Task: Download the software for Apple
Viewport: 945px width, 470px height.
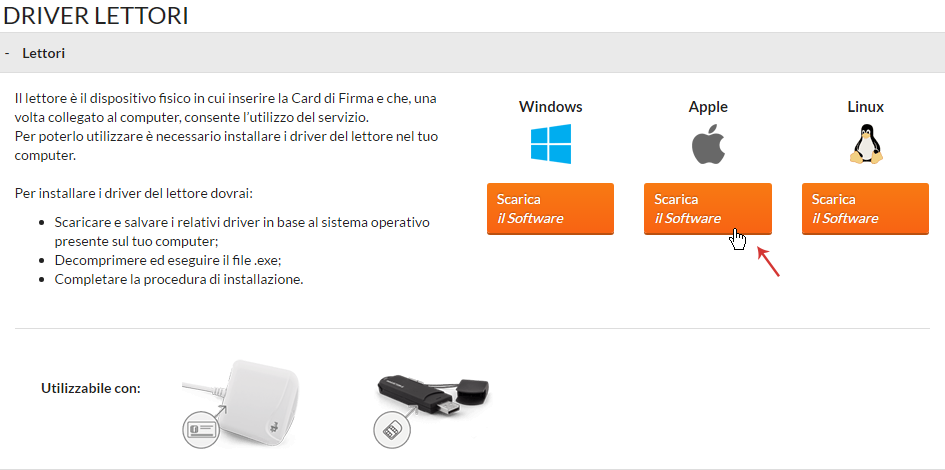Action: [708, 208]
